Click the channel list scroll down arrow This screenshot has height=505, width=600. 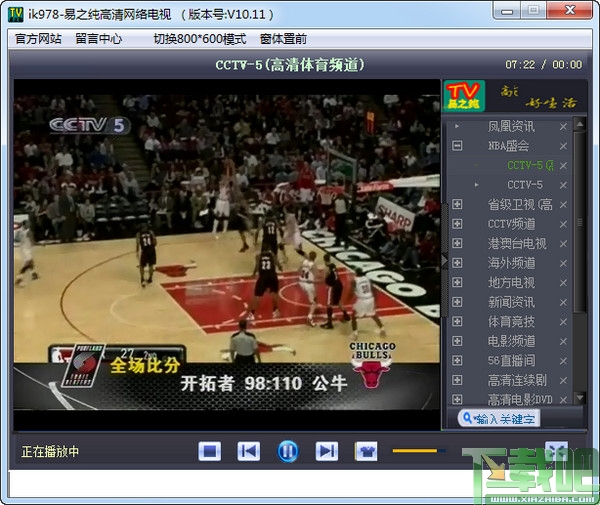point(580,397)
